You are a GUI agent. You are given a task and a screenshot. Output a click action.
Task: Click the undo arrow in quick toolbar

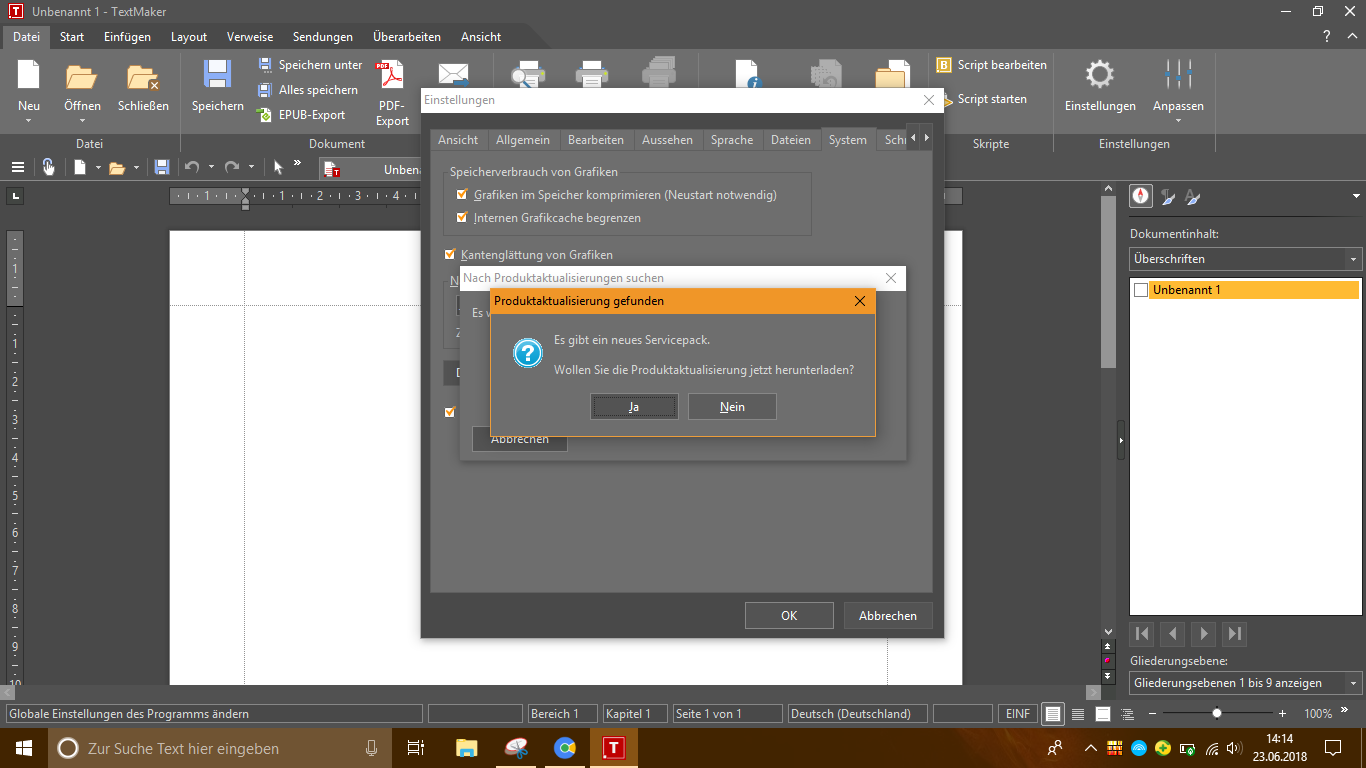click(x=192, y=167)
